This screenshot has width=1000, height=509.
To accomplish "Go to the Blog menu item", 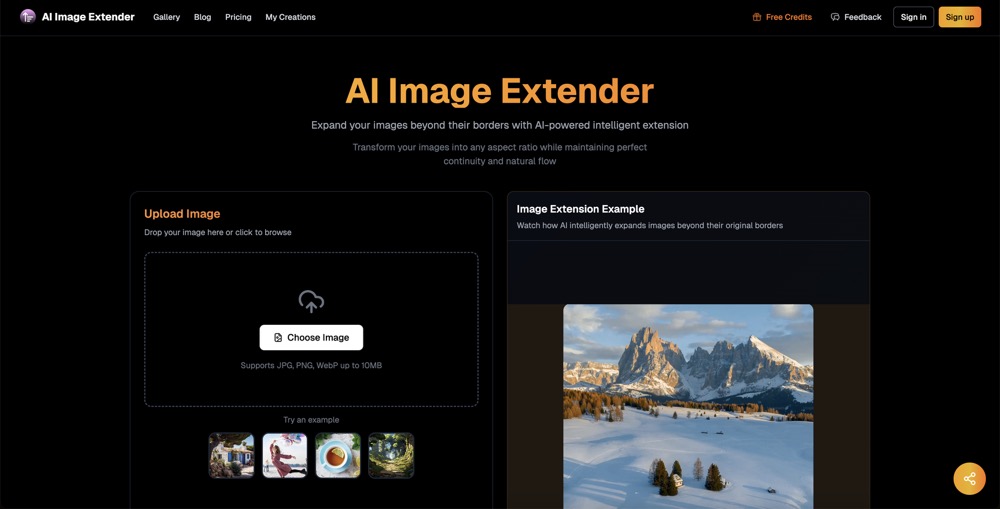I will tap(202, 17).
